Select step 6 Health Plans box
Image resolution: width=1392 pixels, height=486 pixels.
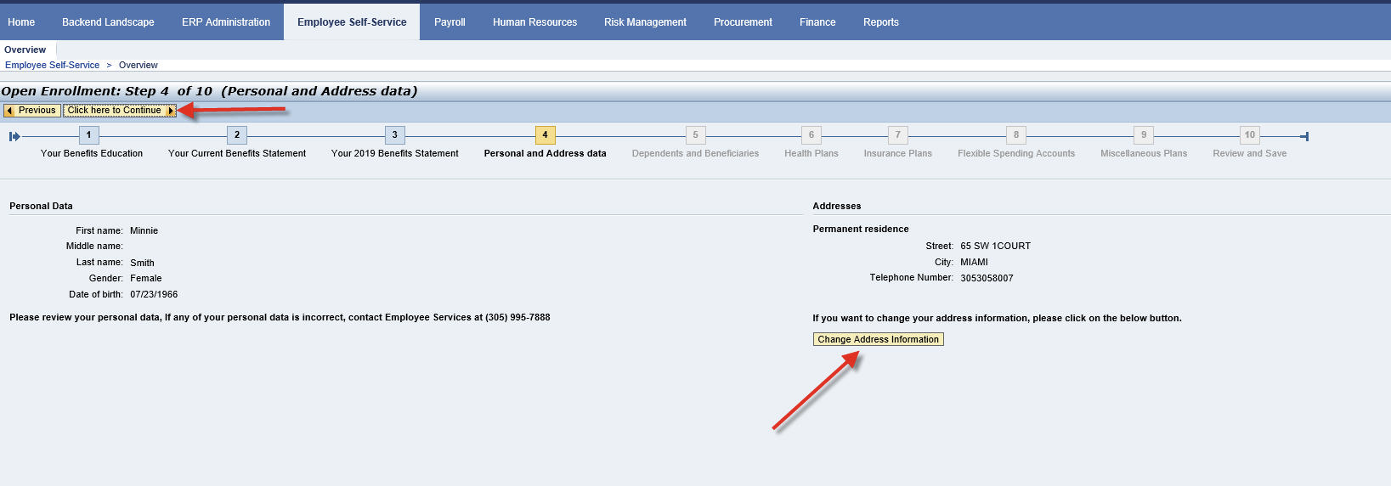[x=811, y=135]
